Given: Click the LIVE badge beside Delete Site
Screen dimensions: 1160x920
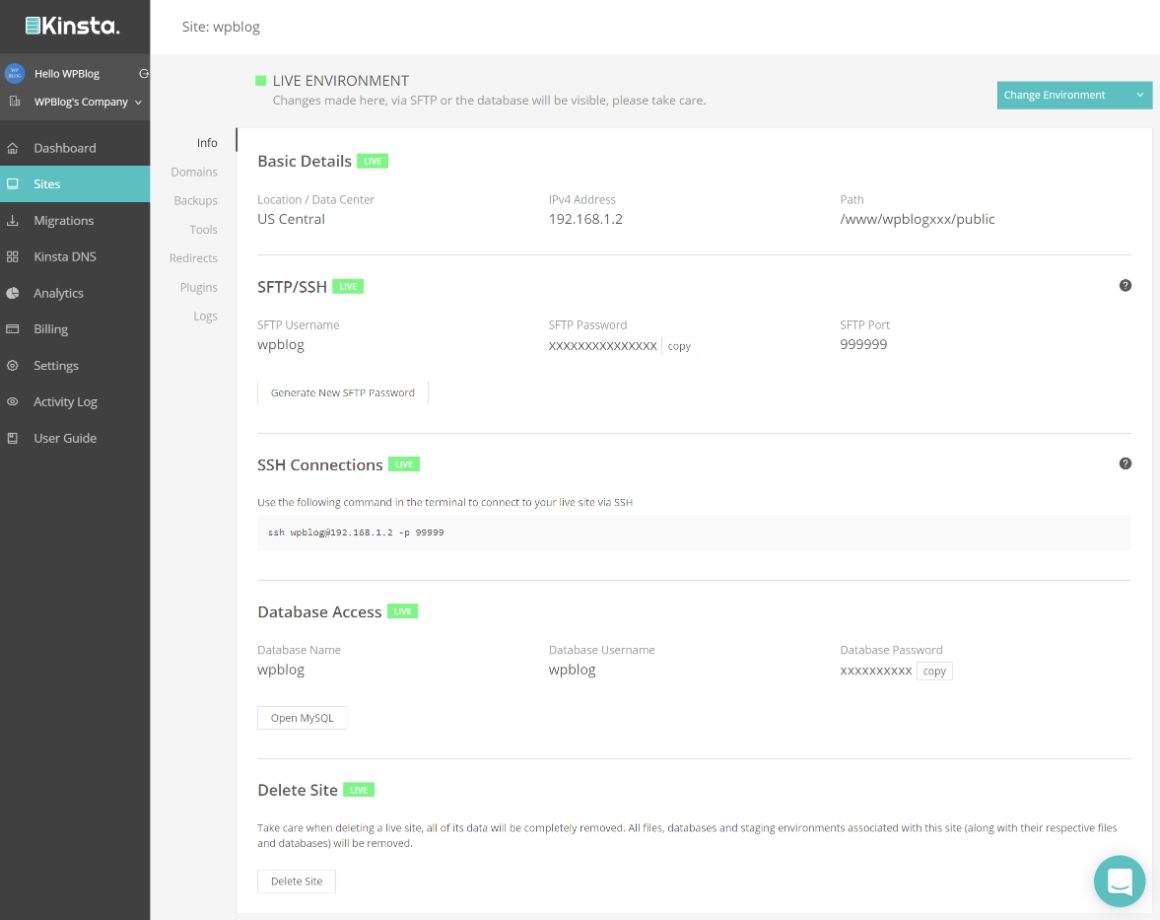Looking at the screenshot, I should [x=359, y=790].
